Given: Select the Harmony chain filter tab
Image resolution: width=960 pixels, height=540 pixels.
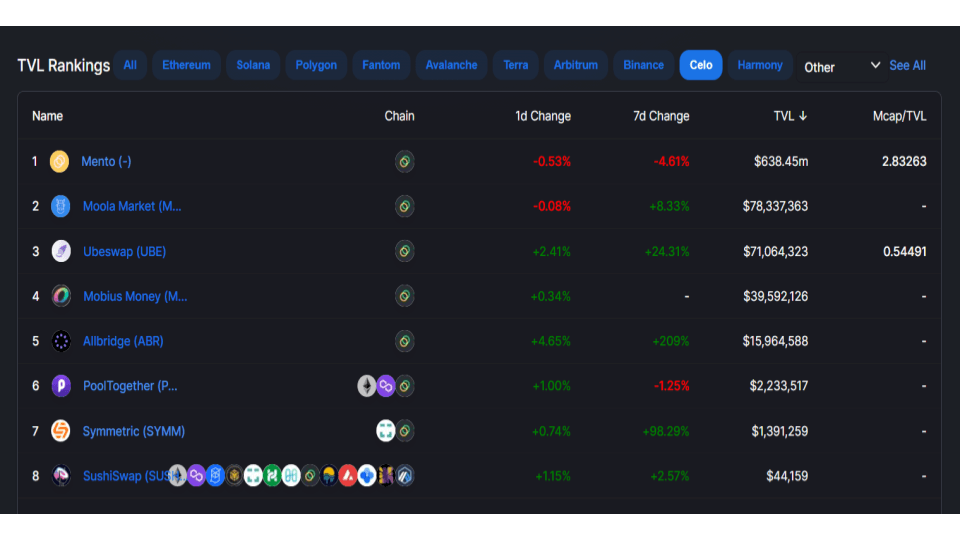Looking at the screenshot, I should tap(760, 65).
